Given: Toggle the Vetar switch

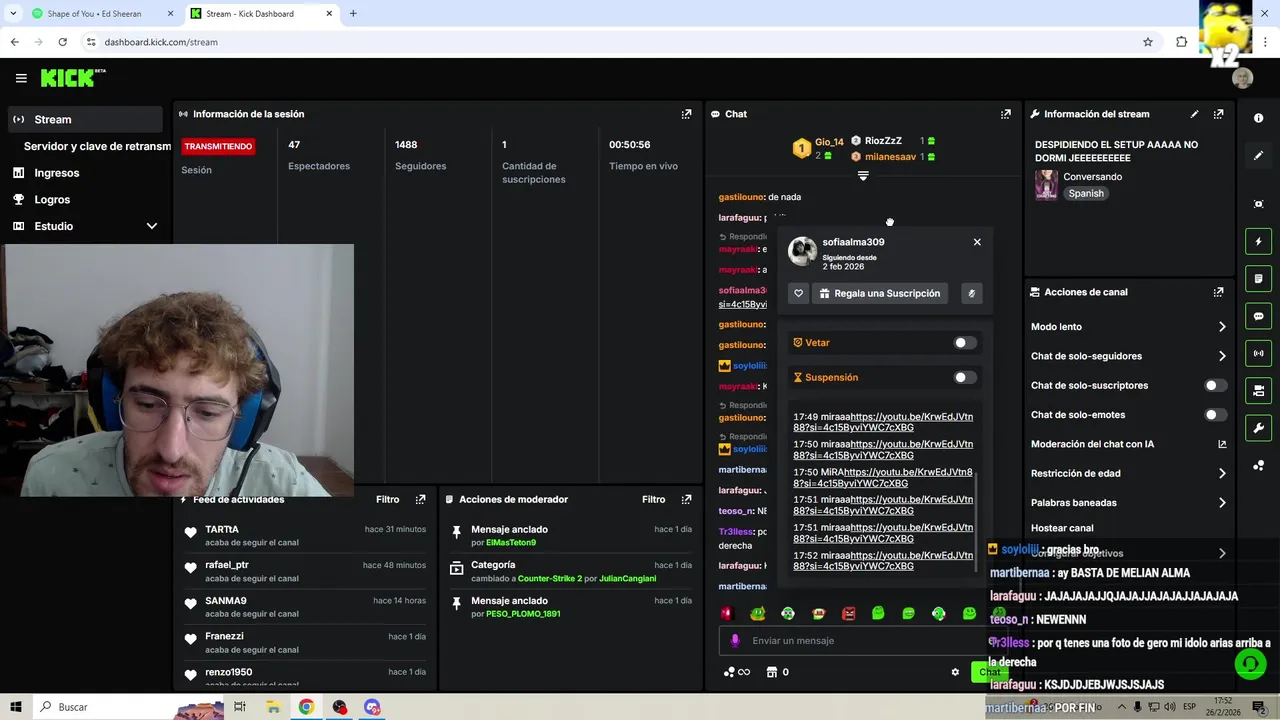Looking at the screenshot, I should [964, 343].
